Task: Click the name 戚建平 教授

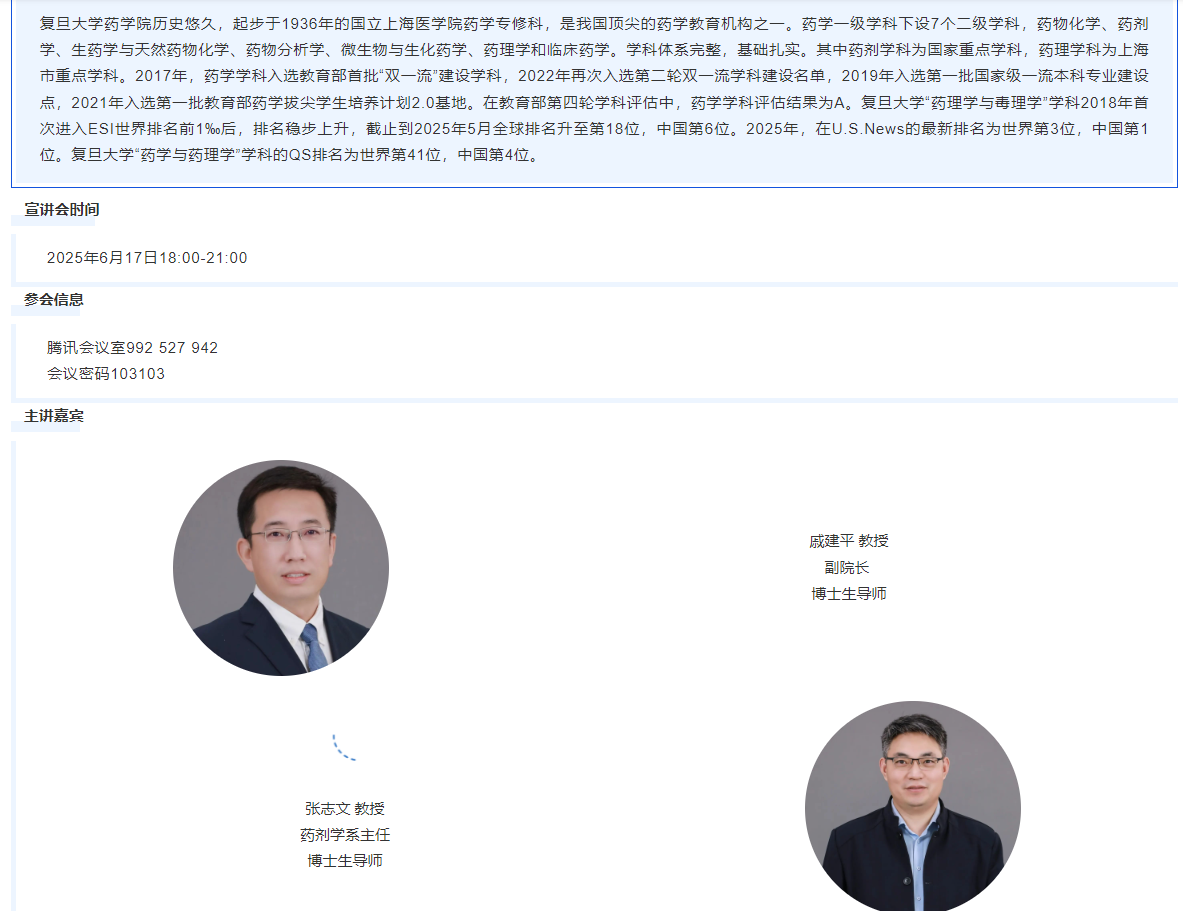Action: (x=848, y=541)
